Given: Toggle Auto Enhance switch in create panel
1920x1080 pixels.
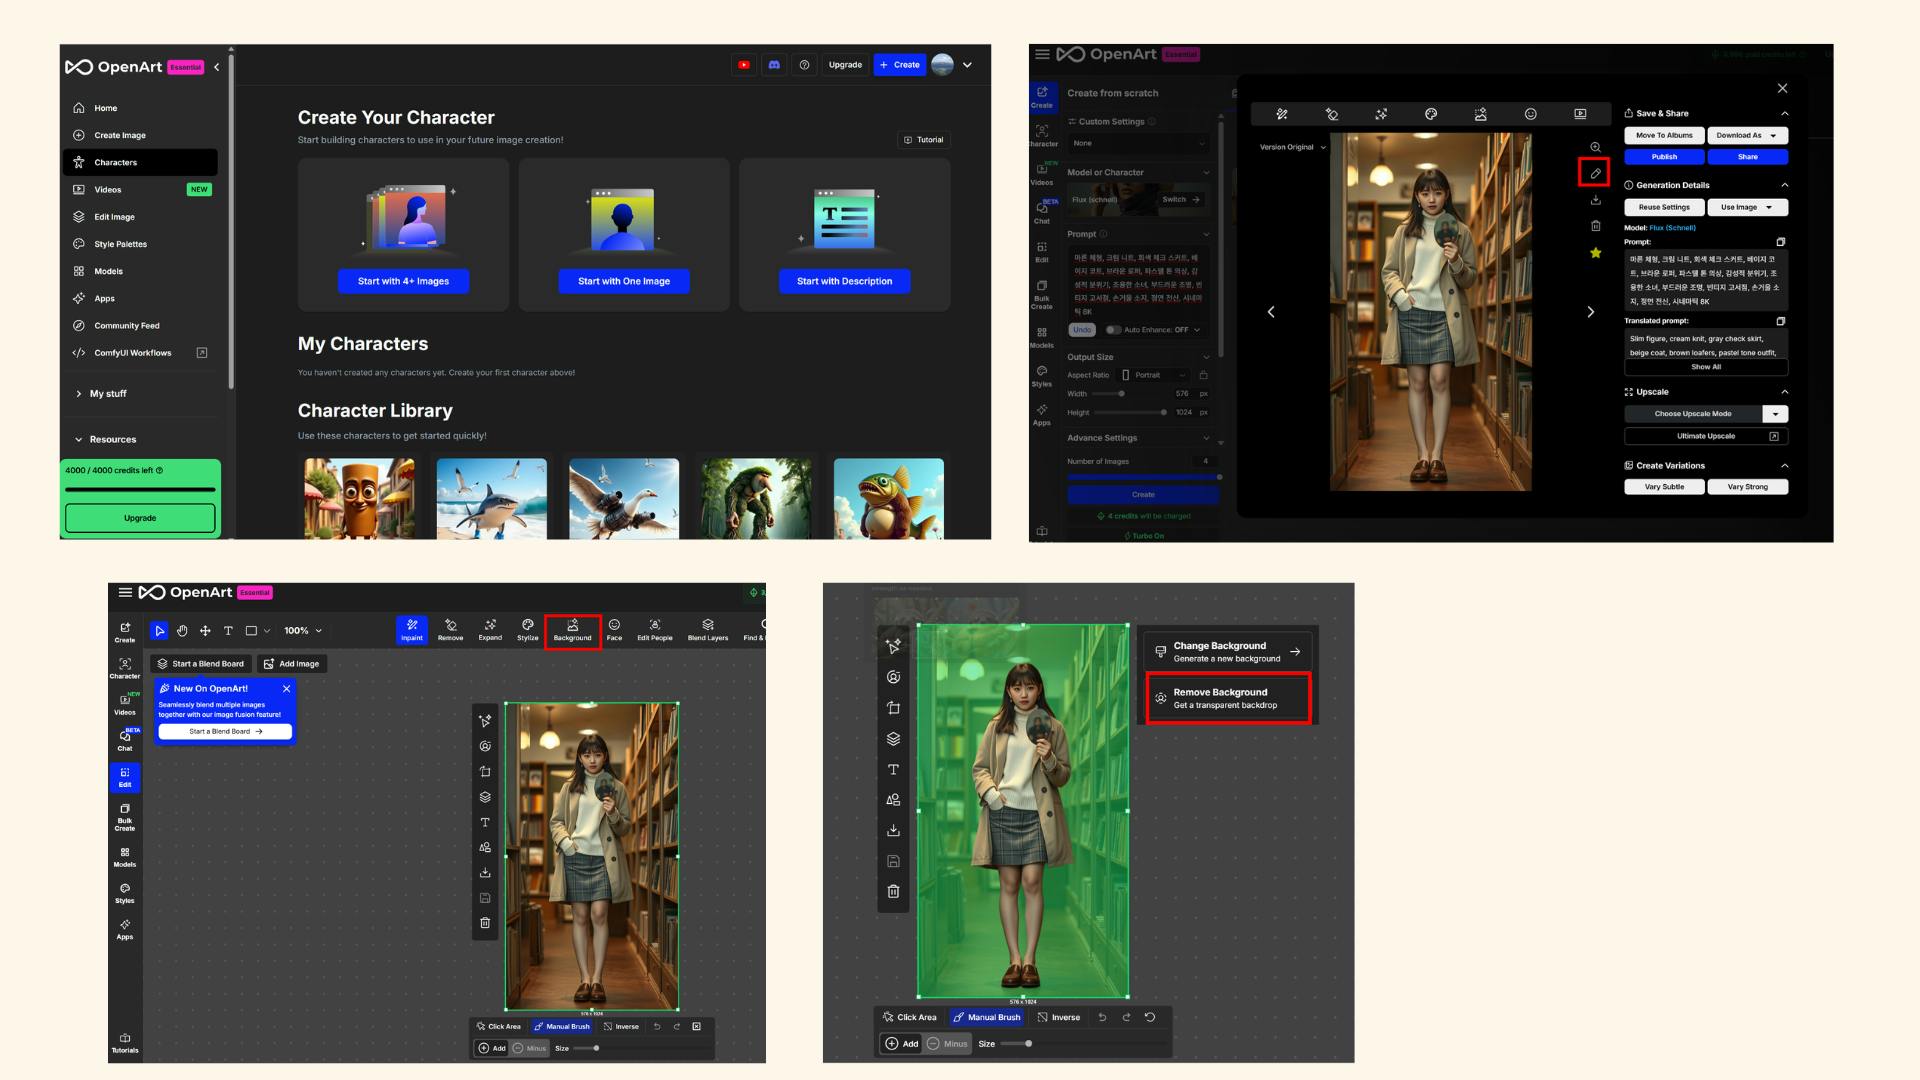Looking at the screenshot, I should pos(1113,330).
